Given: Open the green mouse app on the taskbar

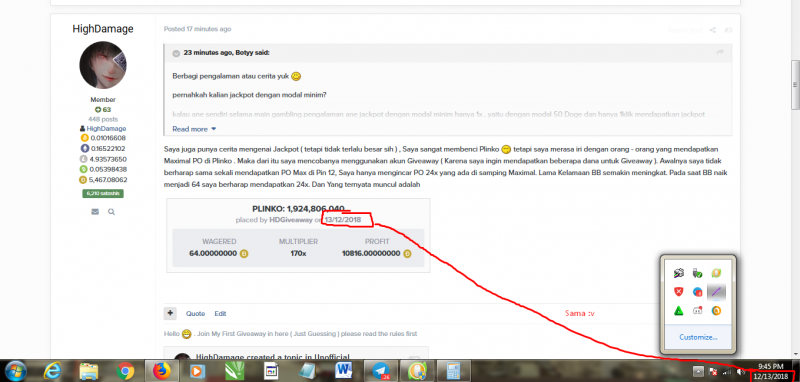Looking at the screenshot, I should click(x=417, y=371).
